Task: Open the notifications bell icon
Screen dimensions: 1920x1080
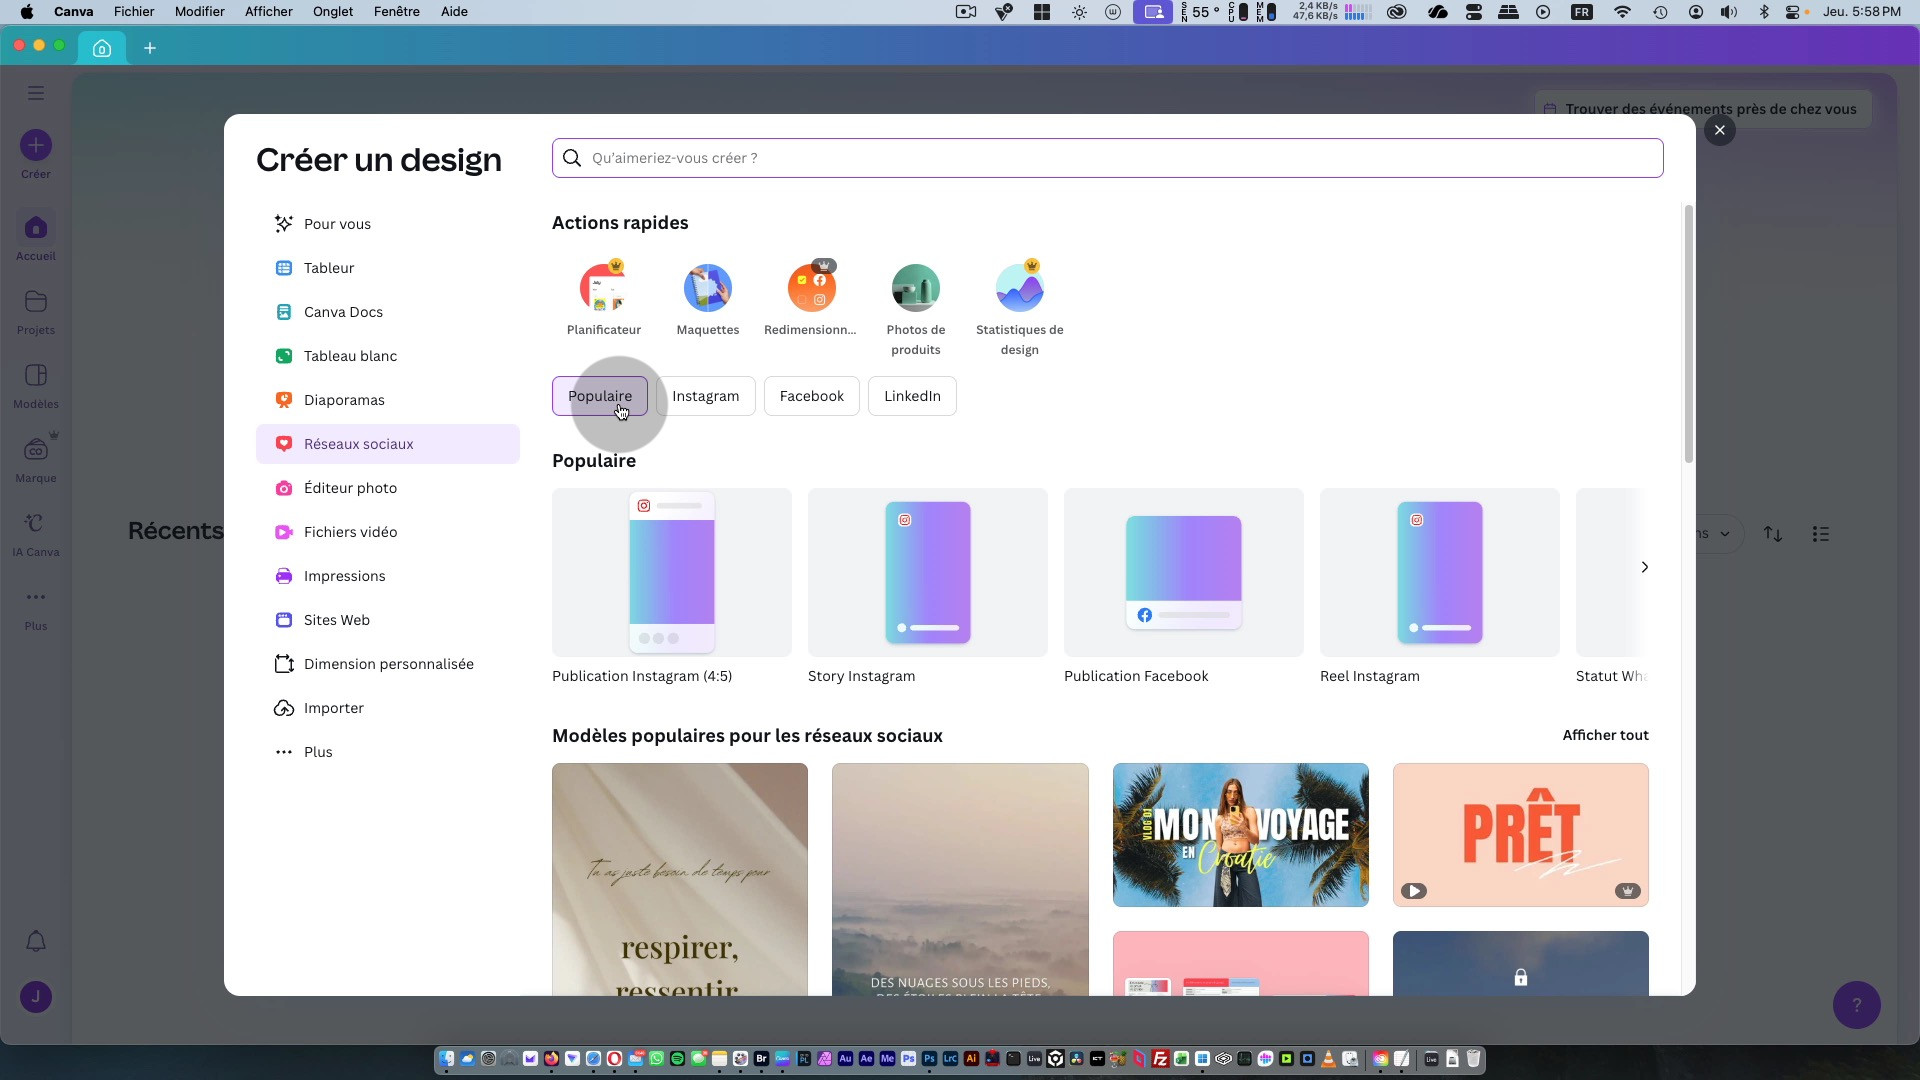Action: coord(36,941)
